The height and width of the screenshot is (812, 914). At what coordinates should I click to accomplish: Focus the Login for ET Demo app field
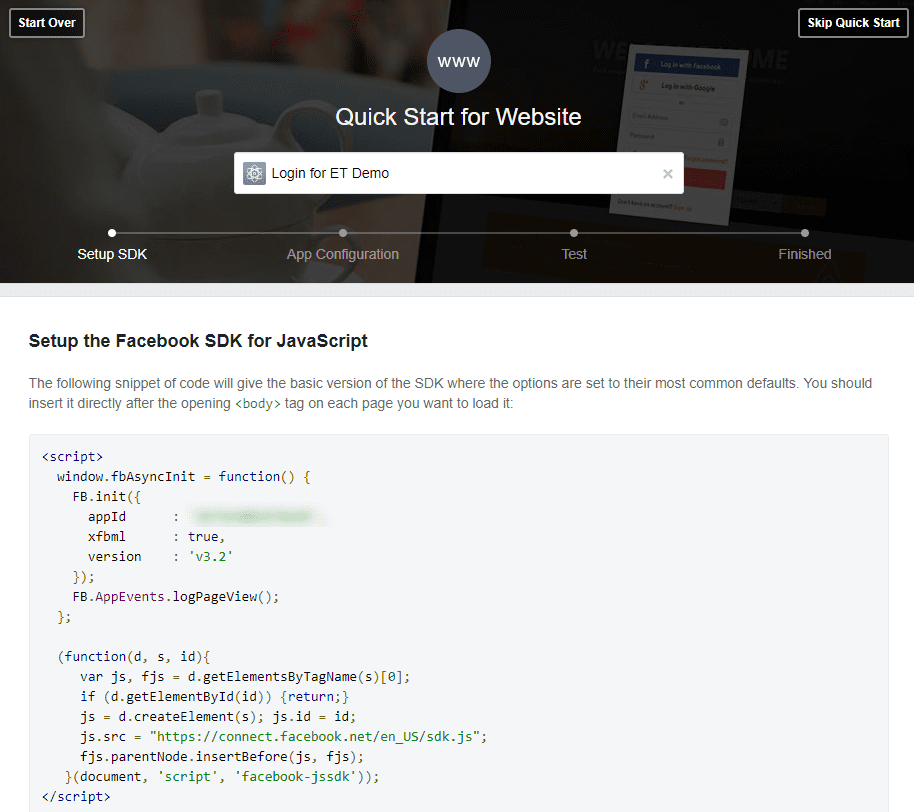tap(450, 173)
